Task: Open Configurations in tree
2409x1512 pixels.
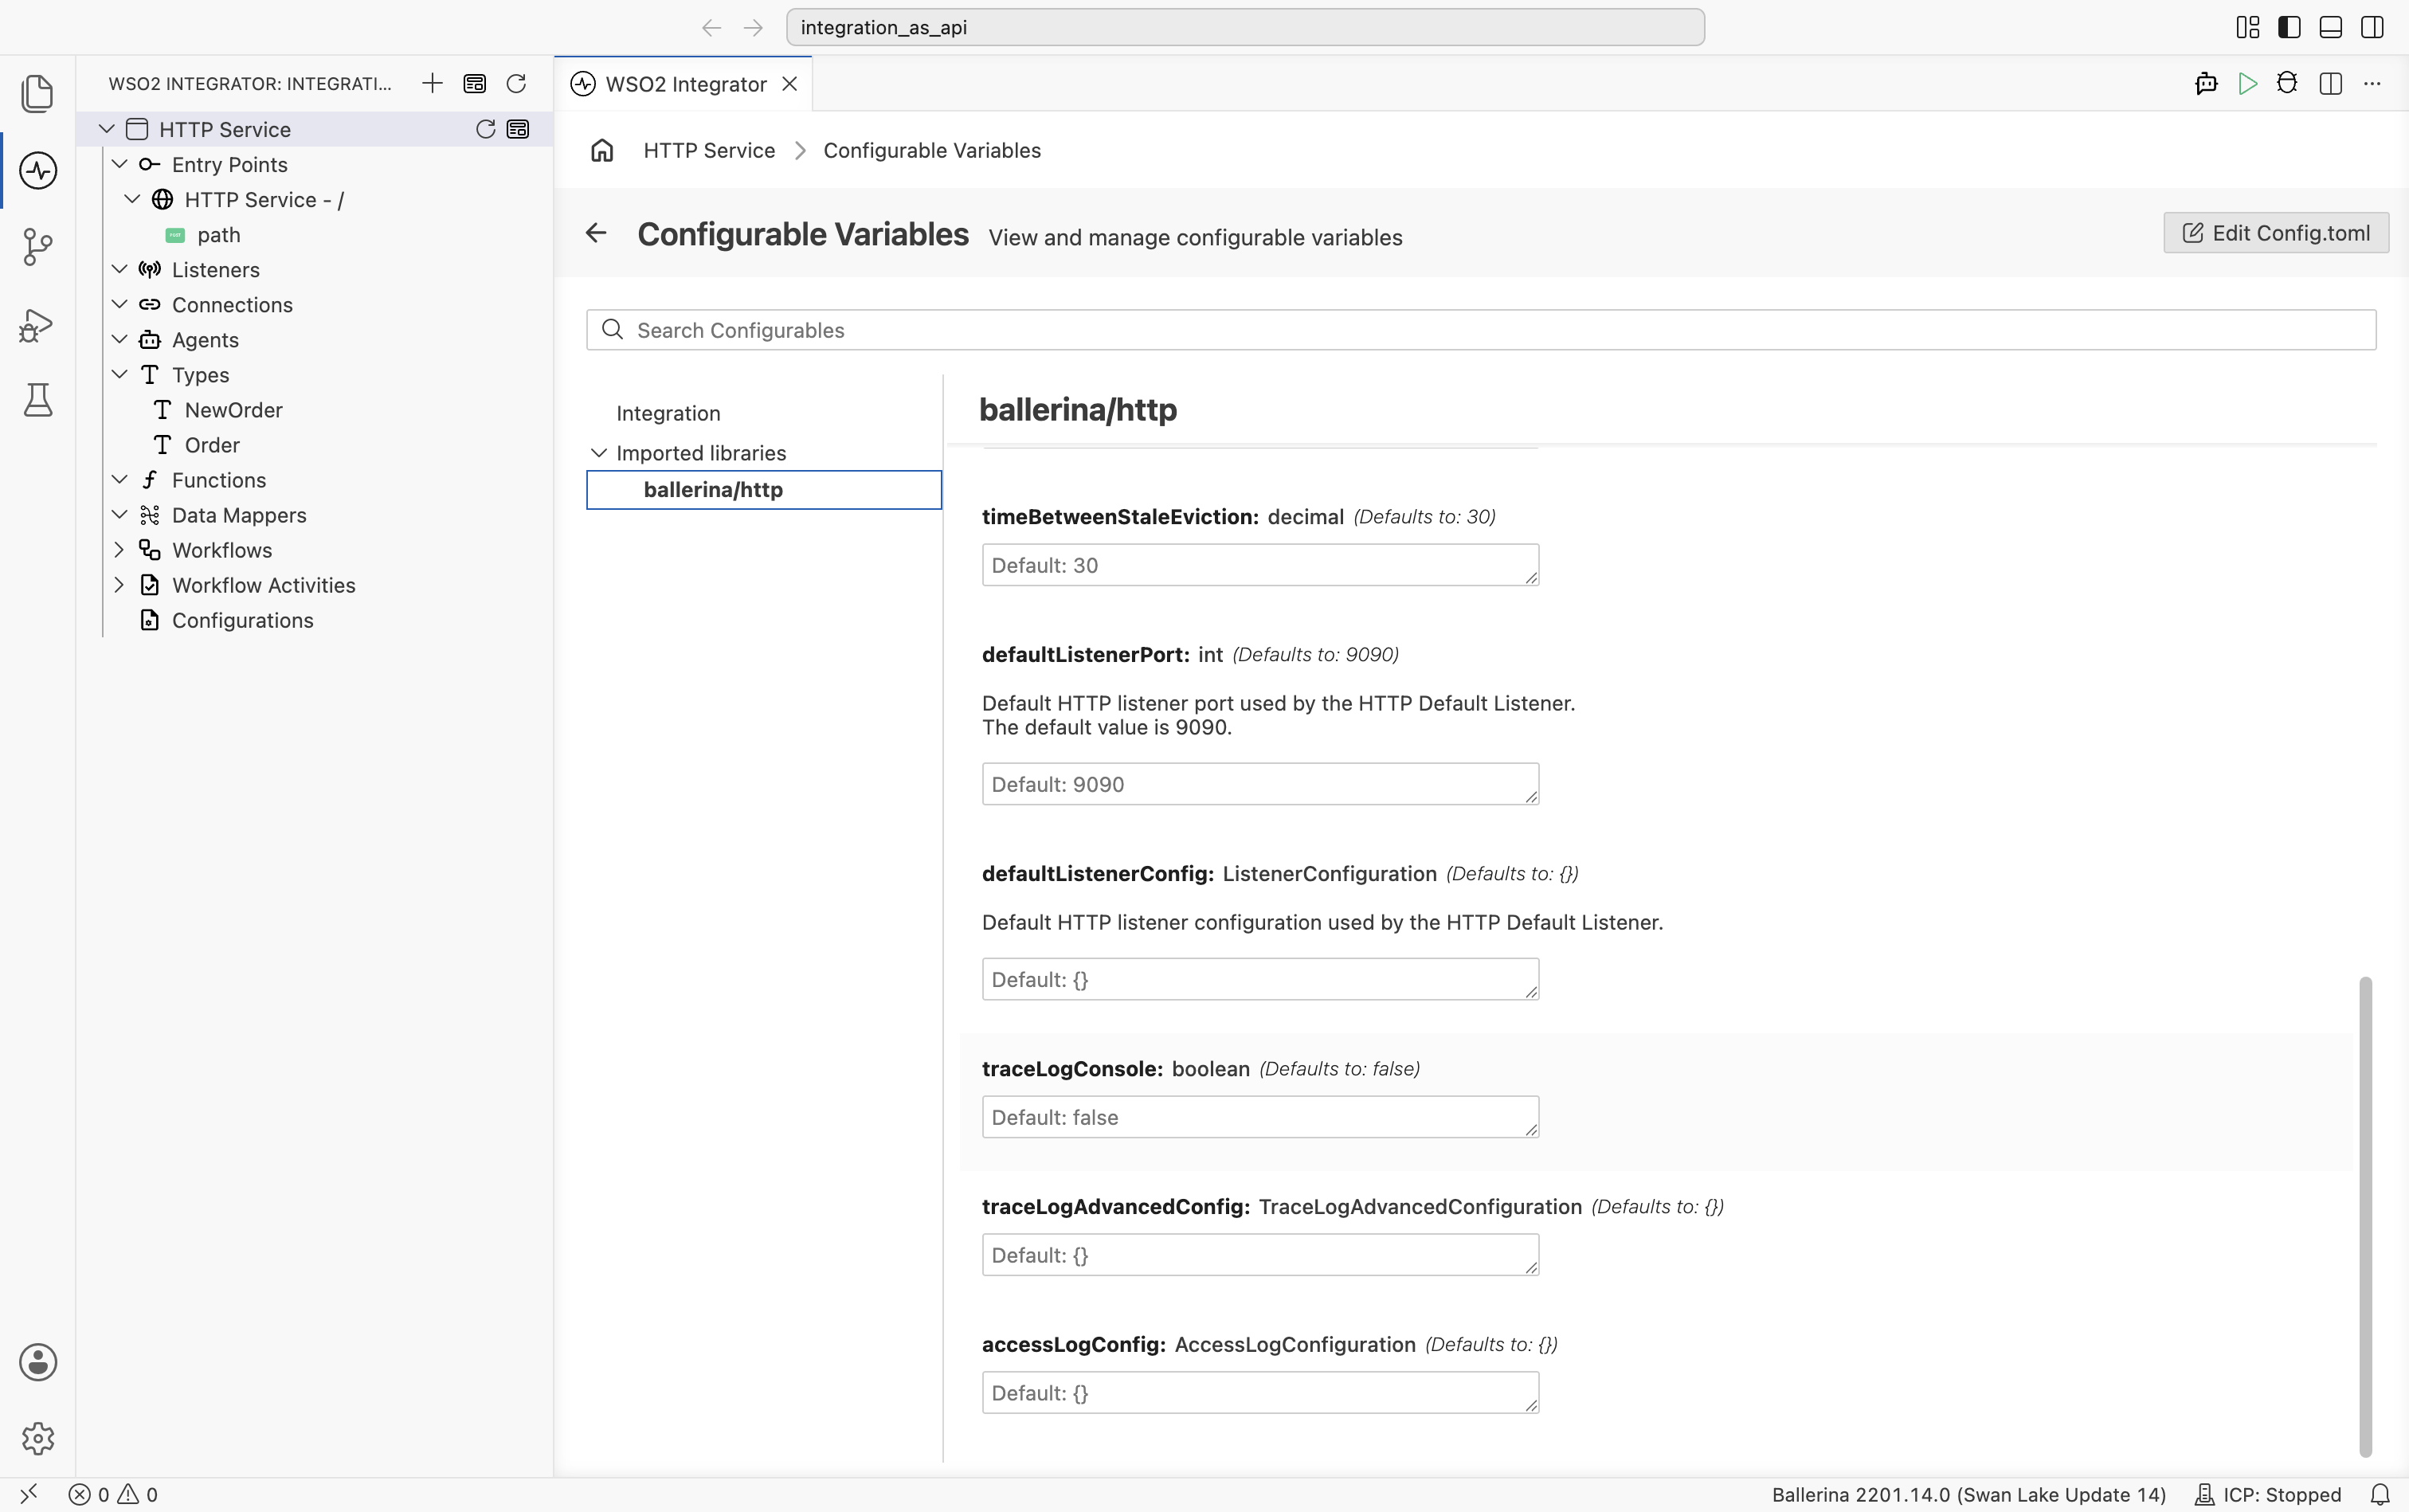Action: click(243, 620)
